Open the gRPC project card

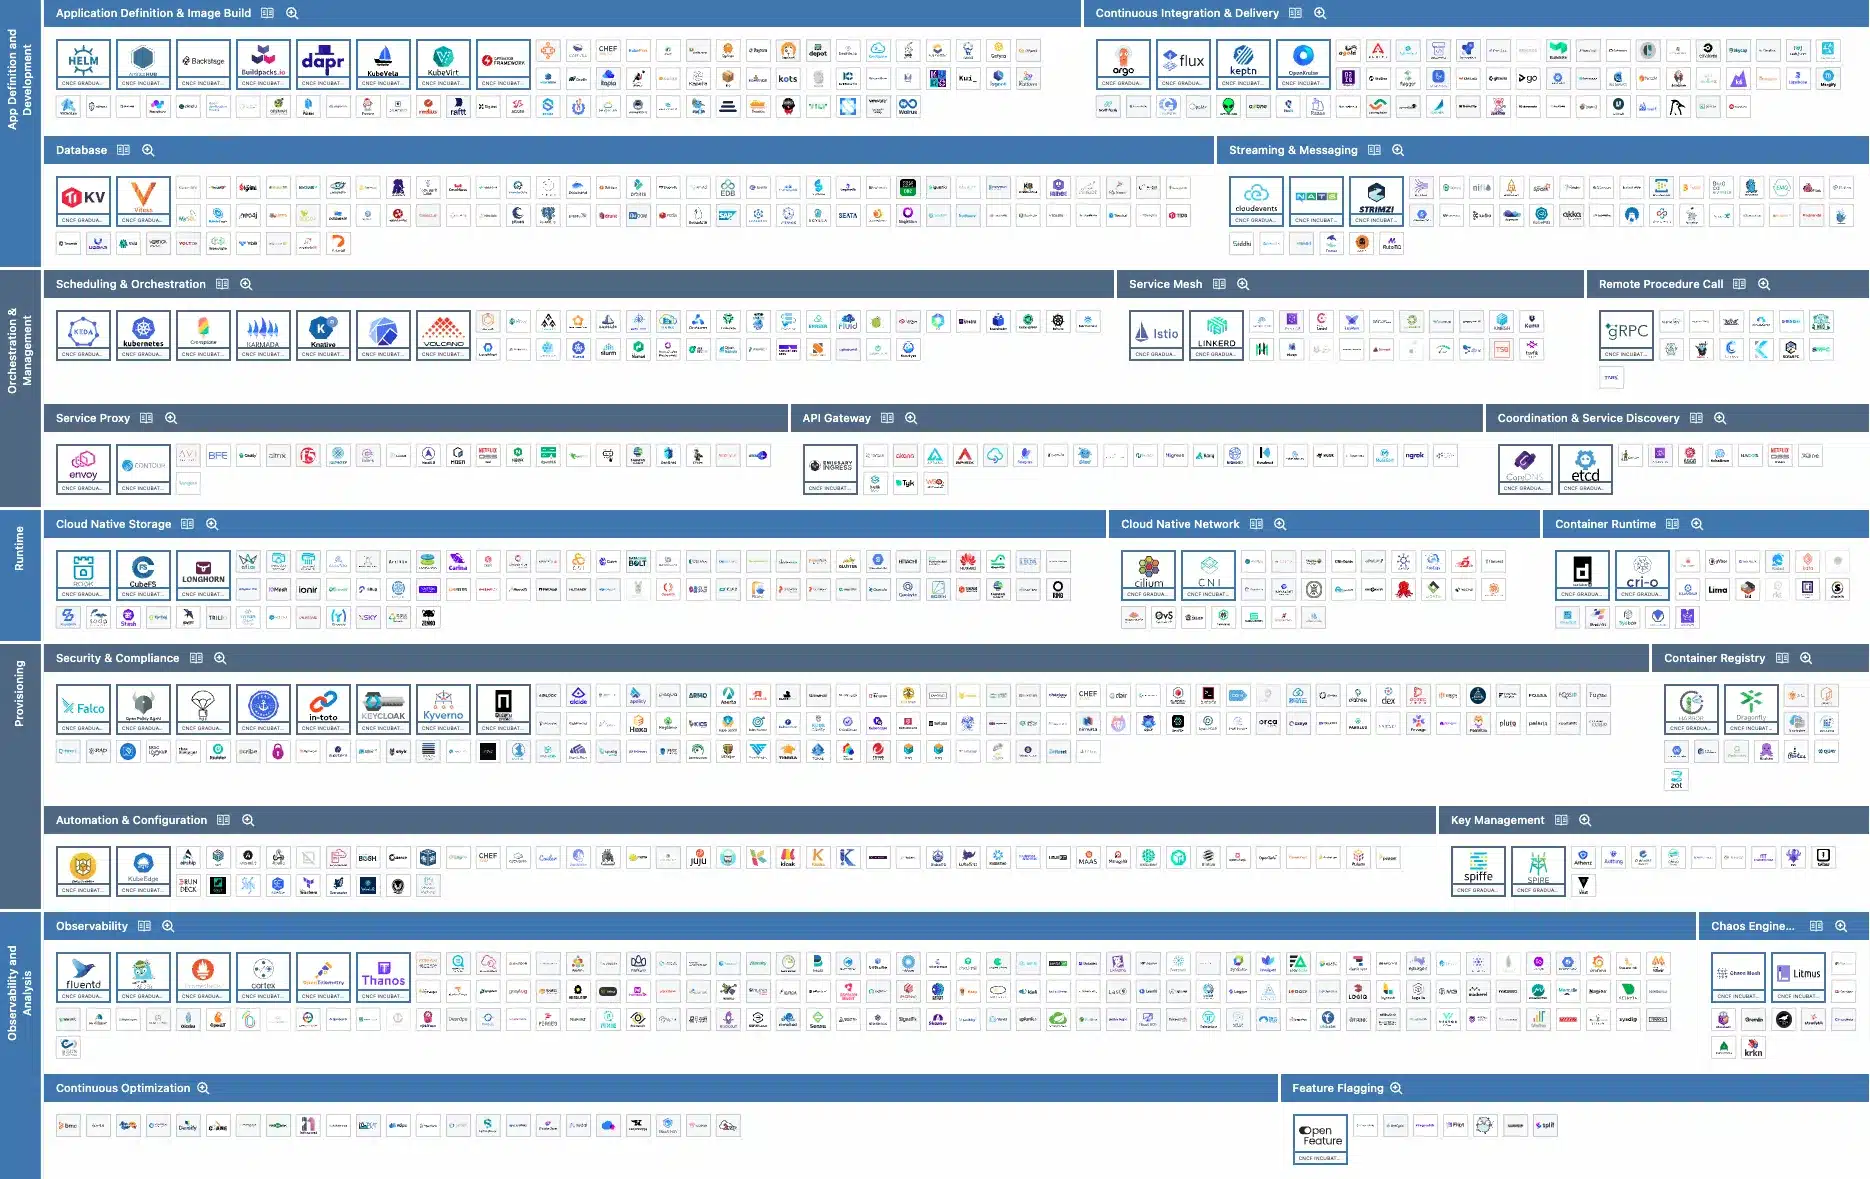[x=1626, y=335]
